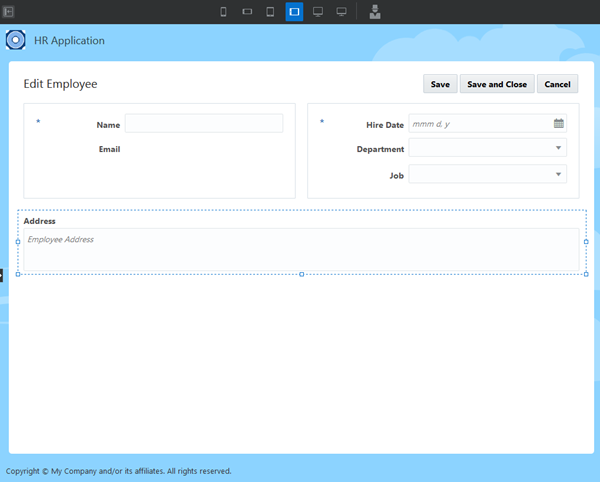
Task: Select the phone portrait preview icon
Action: 223,12
